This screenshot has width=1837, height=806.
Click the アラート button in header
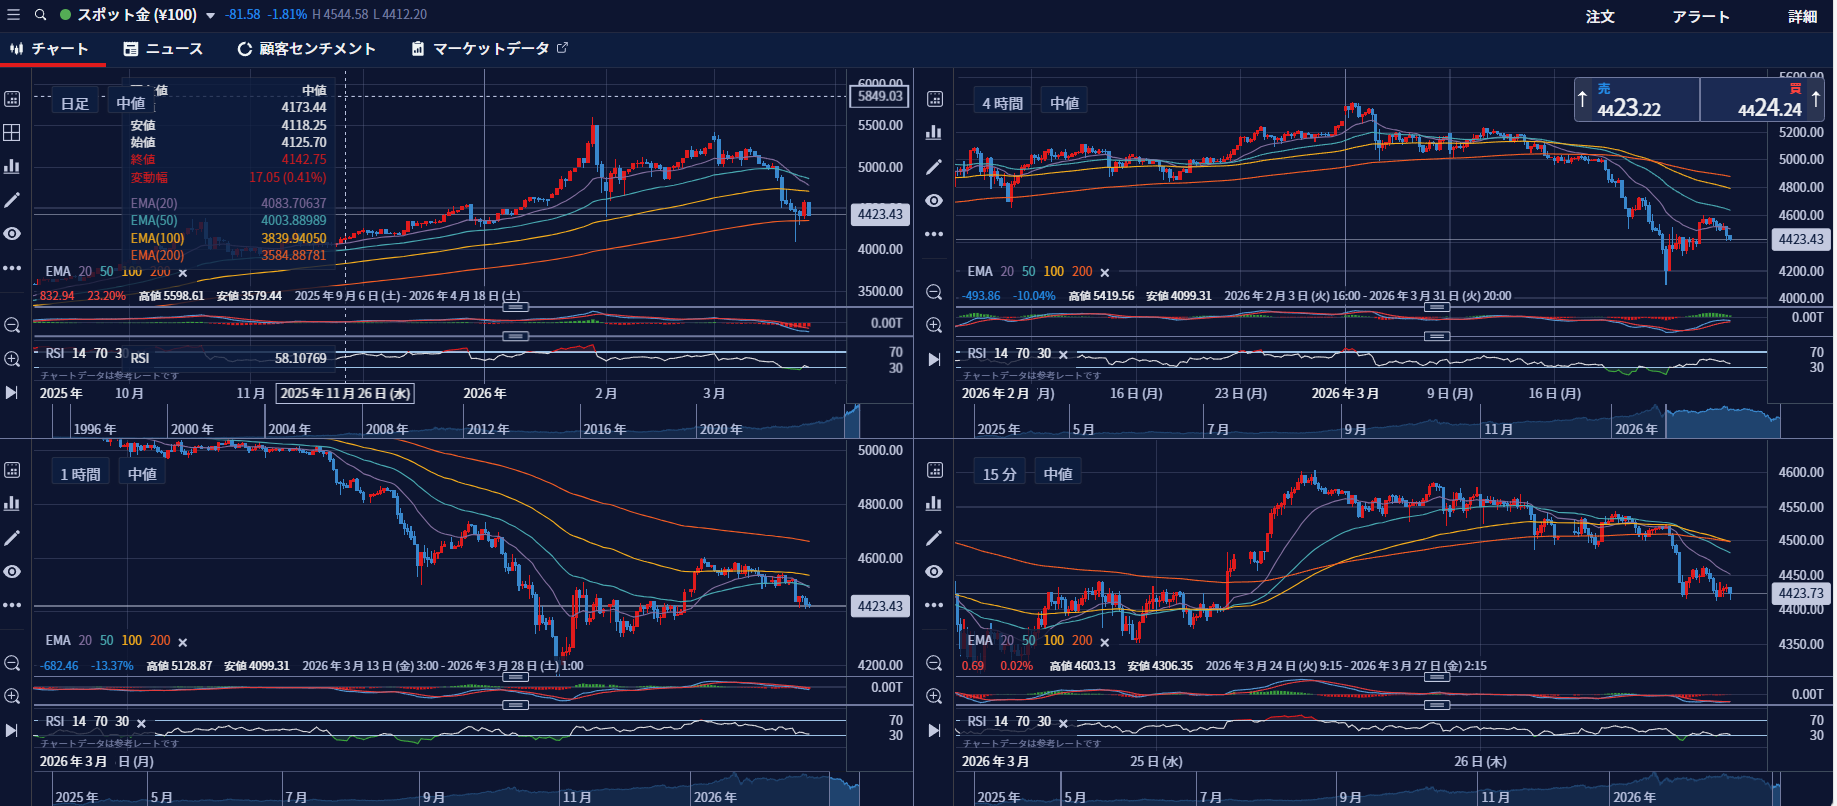[x=1701, y=16]
